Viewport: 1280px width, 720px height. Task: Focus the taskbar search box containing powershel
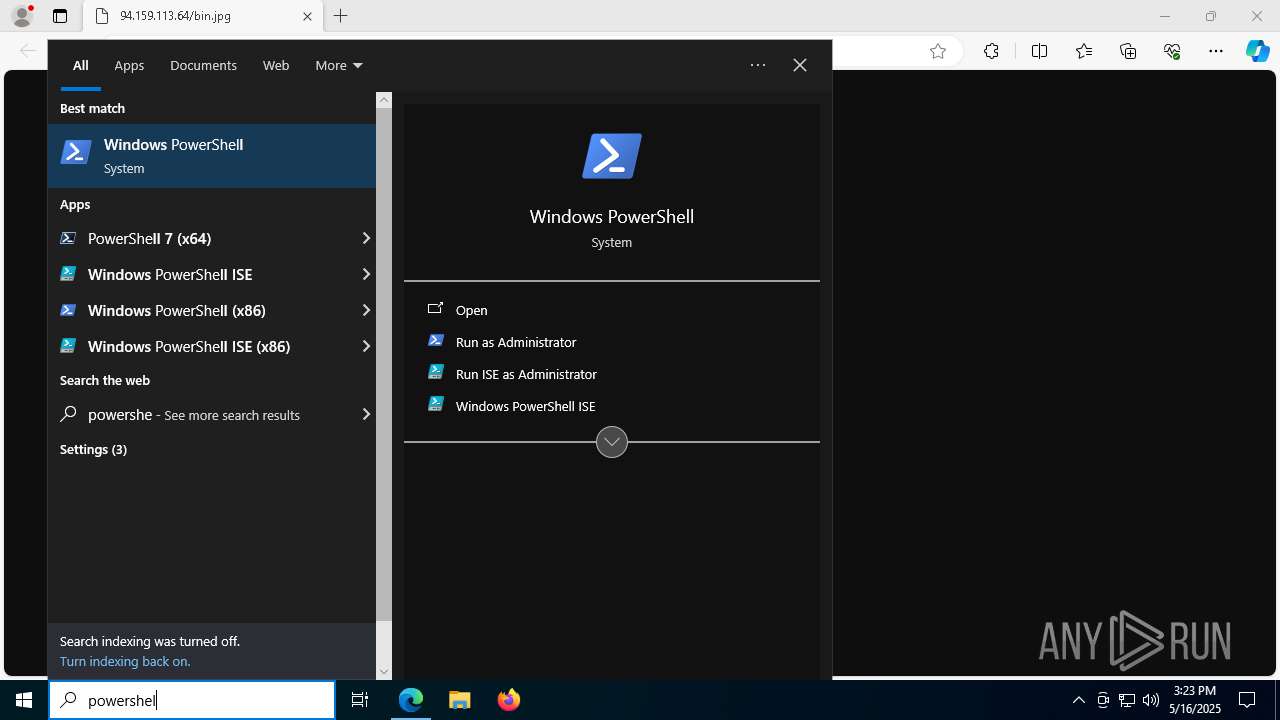192,700
